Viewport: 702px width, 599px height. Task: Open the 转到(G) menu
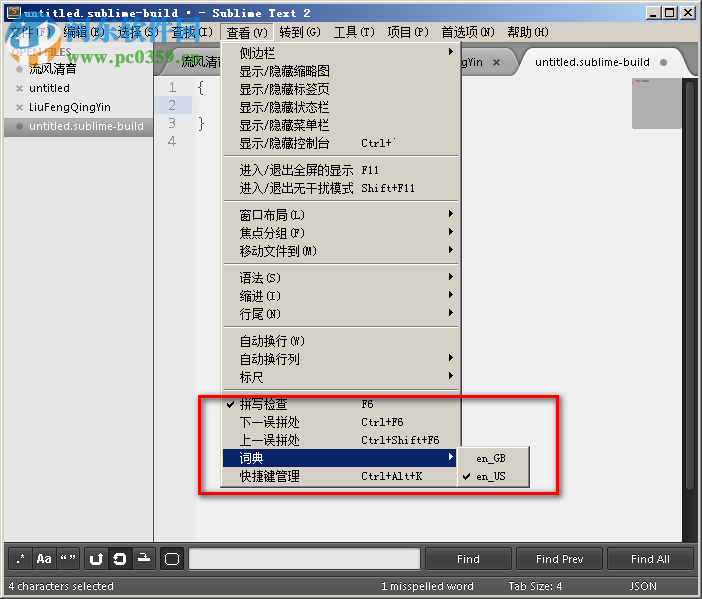point(300,32)
